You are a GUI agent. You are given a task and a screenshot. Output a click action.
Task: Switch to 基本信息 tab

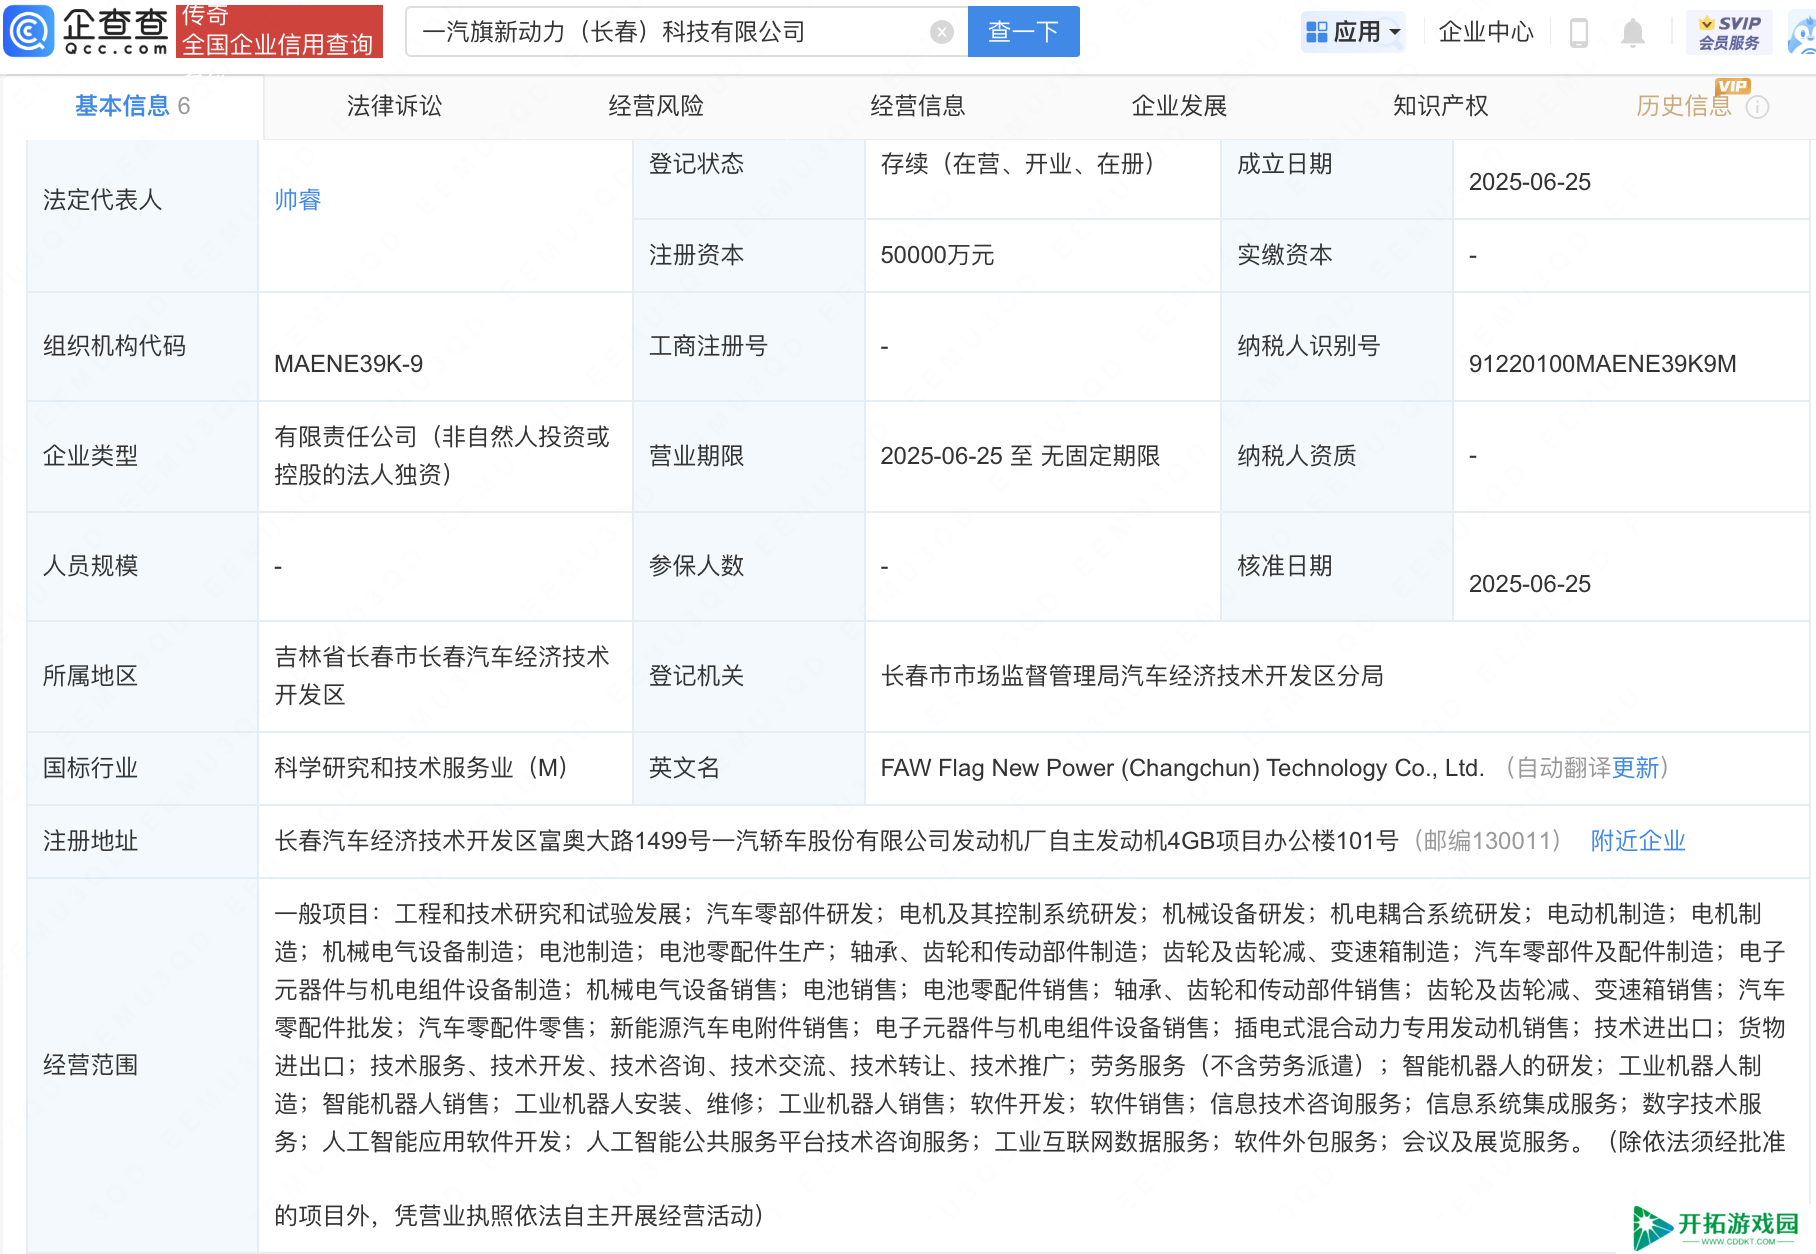[x=132, y=106]
